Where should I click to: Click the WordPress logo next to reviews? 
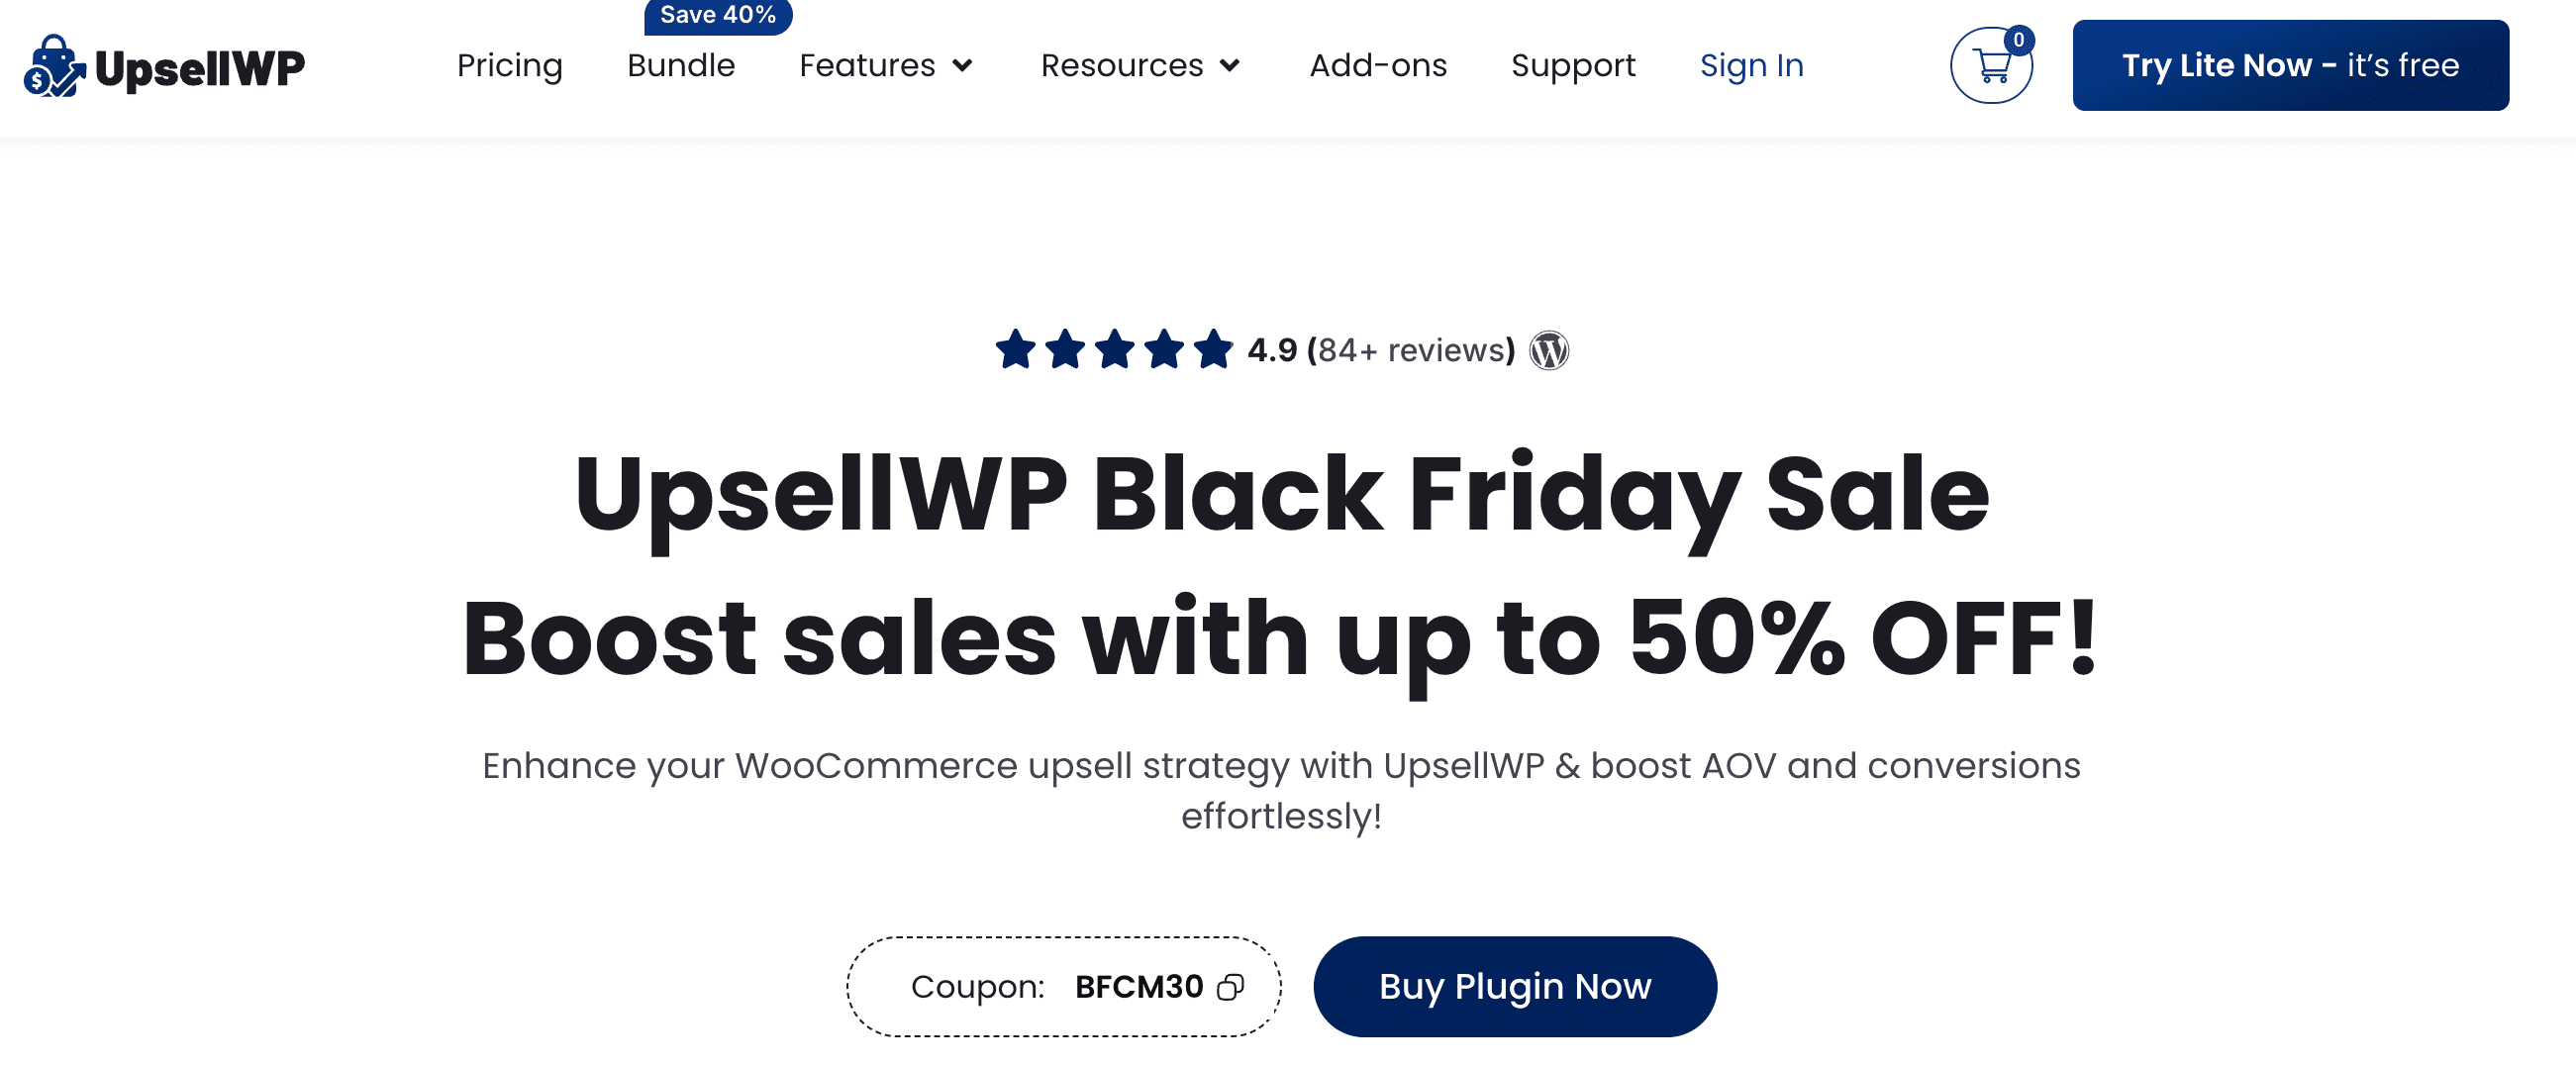pos(1549,351)
